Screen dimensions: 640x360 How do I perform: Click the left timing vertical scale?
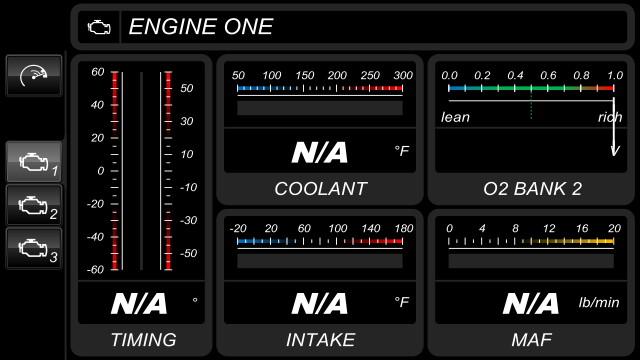click(x=115, y=171)
